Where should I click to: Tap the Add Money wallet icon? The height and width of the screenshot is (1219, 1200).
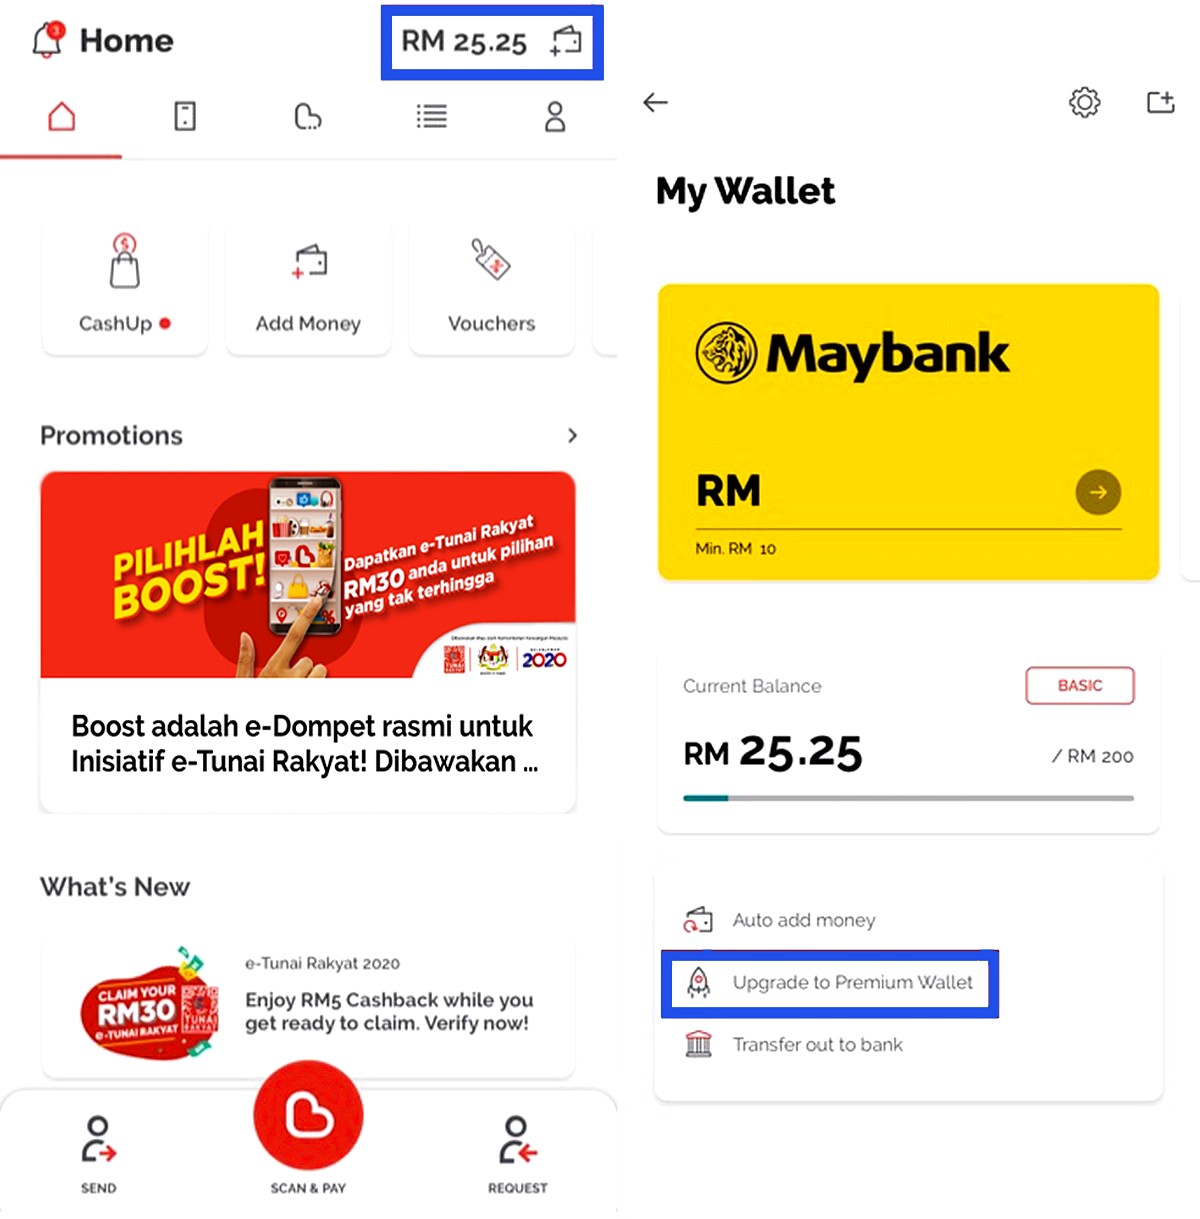(x=309, y=261)
